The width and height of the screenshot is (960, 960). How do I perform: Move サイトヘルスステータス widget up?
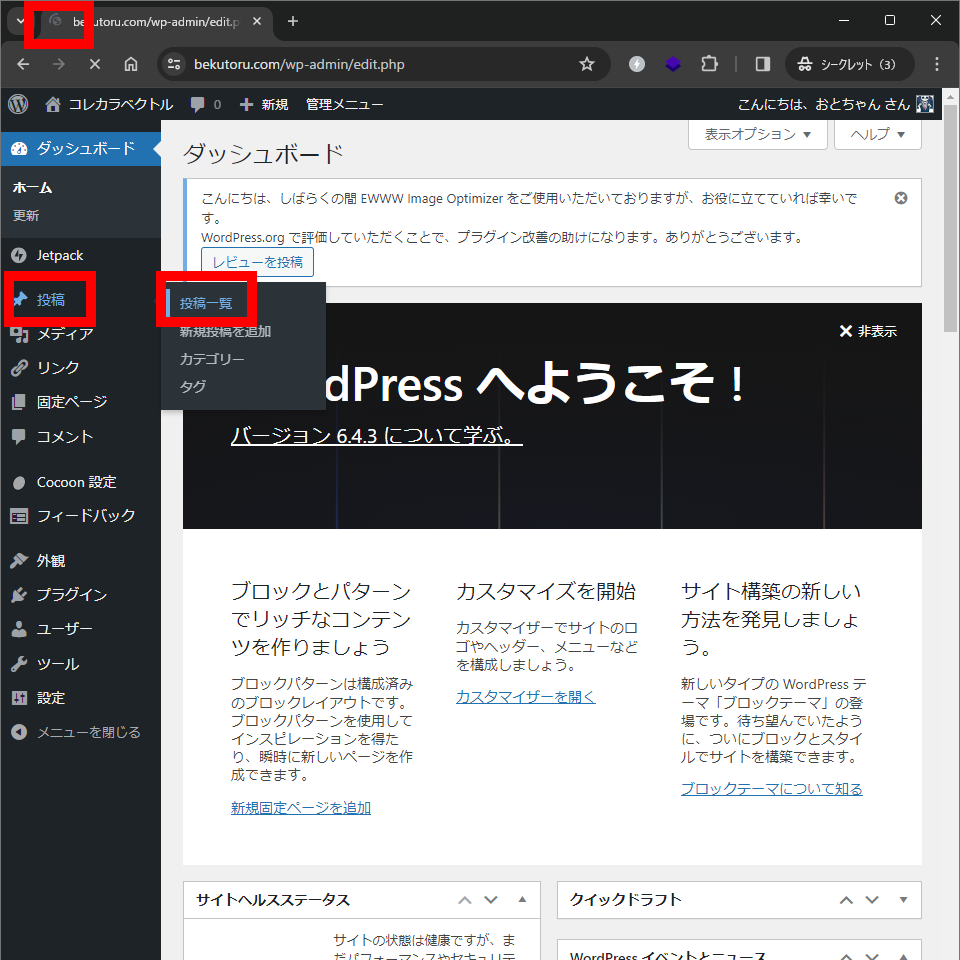coord(465,900)
